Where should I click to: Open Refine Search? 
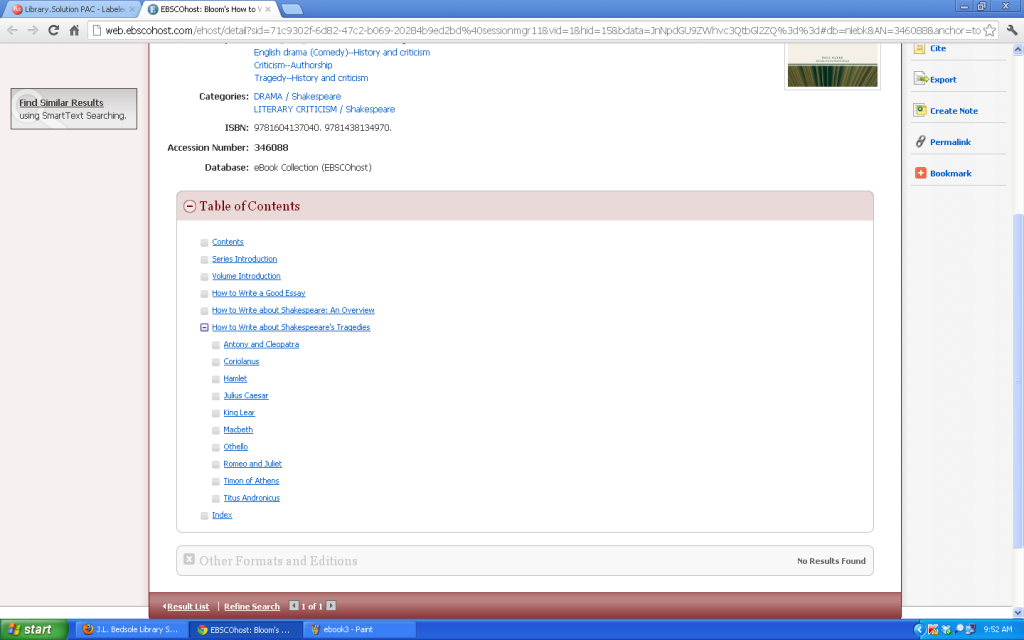point(251,606)
